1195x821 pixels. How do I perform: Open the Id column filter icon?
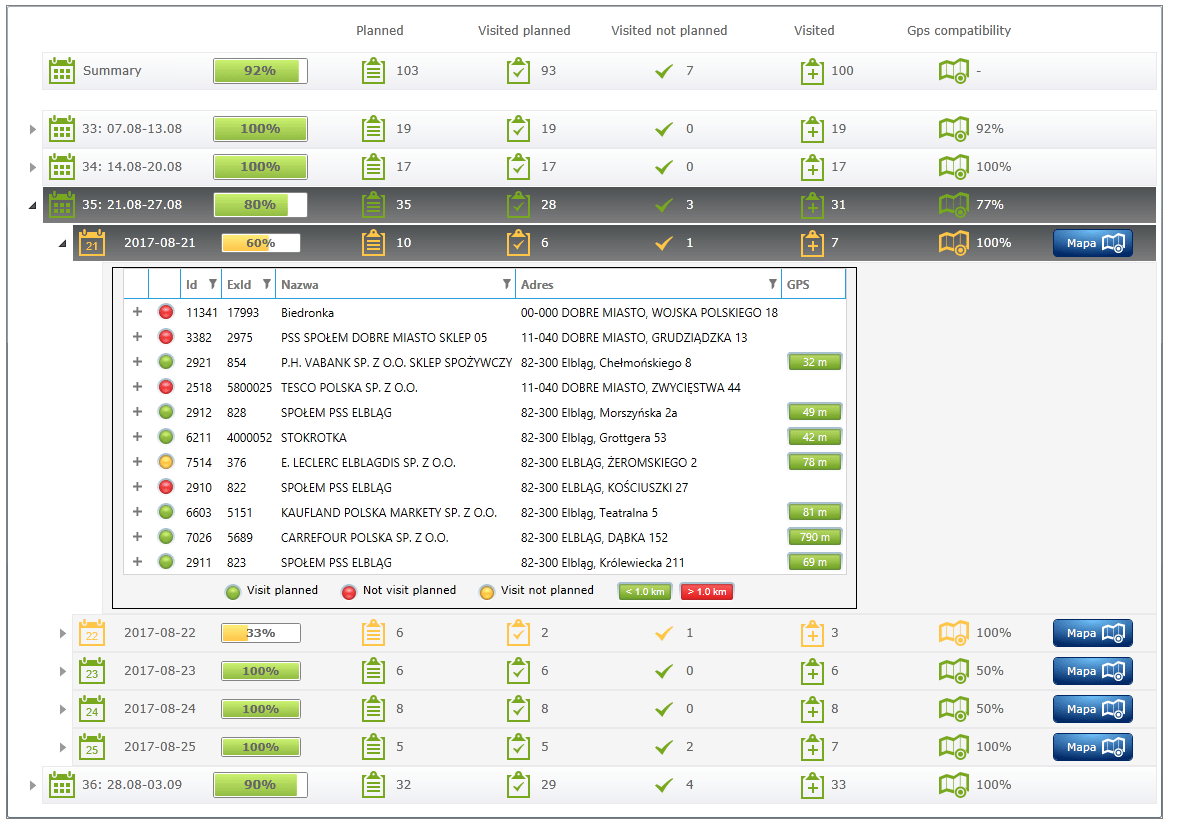213,285
